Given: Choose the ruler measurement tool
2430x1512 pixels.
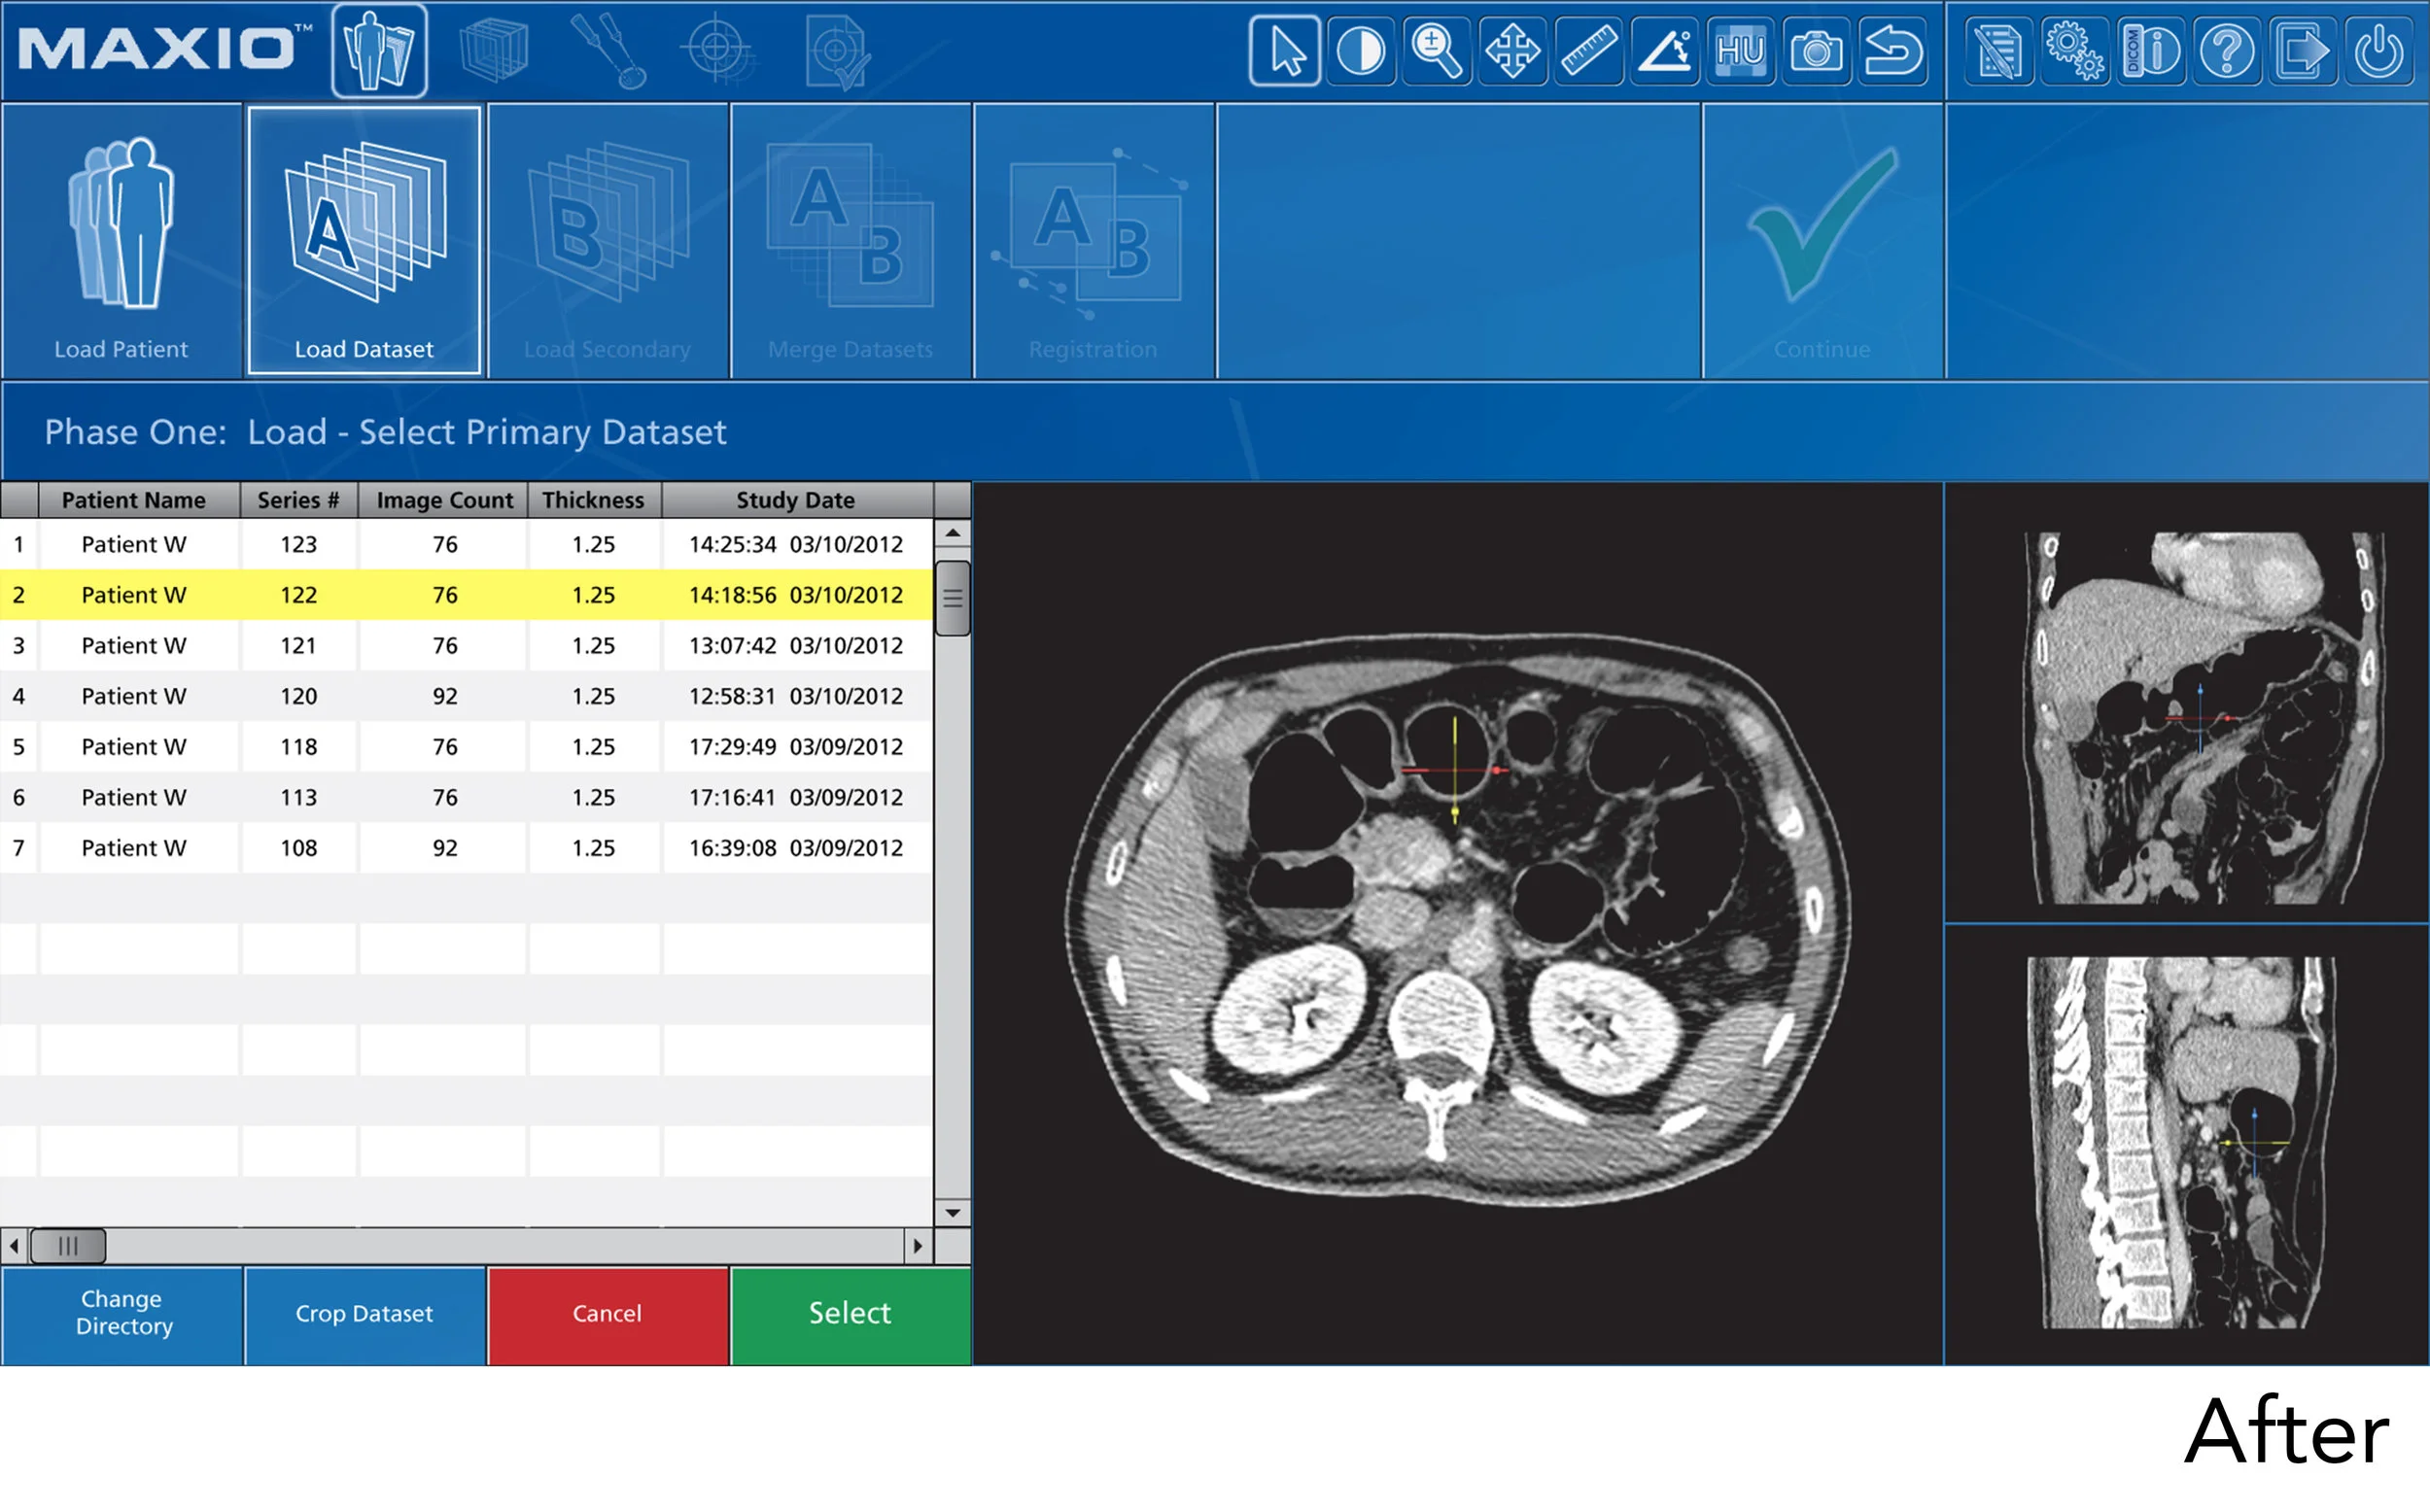Looking at the screenshot, I should pos(1589,50).
